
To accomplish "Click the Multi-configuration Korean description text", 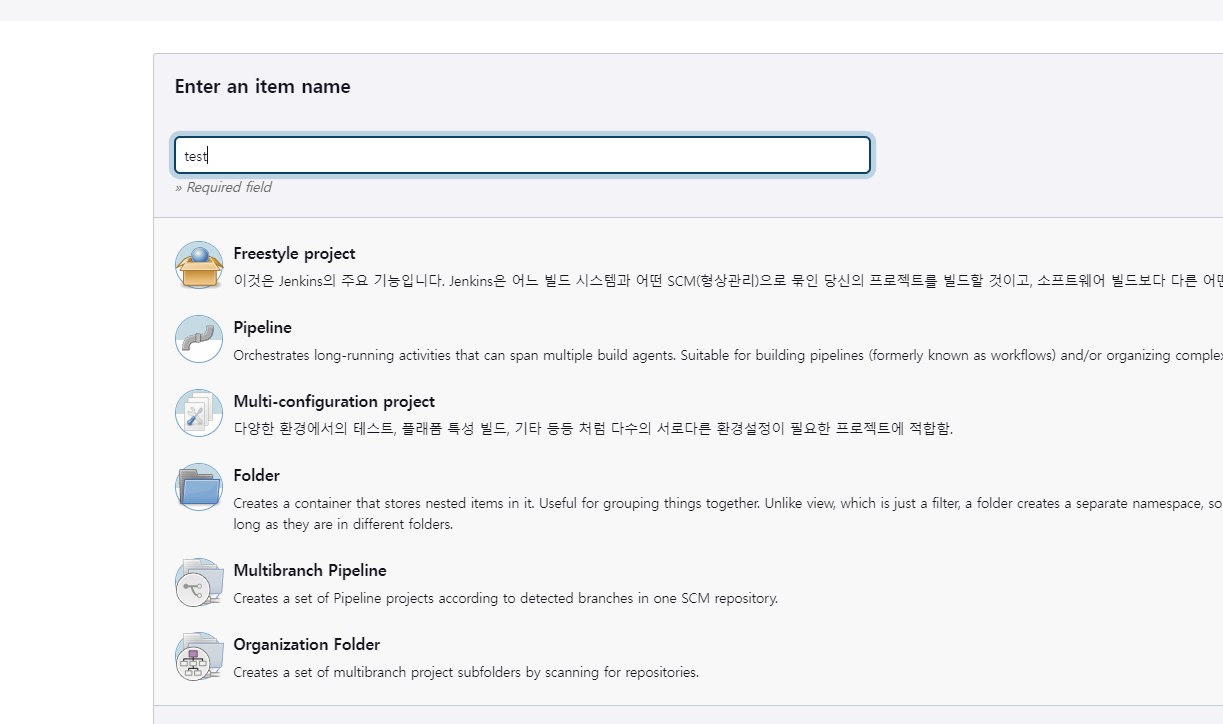I will [593, 429].
